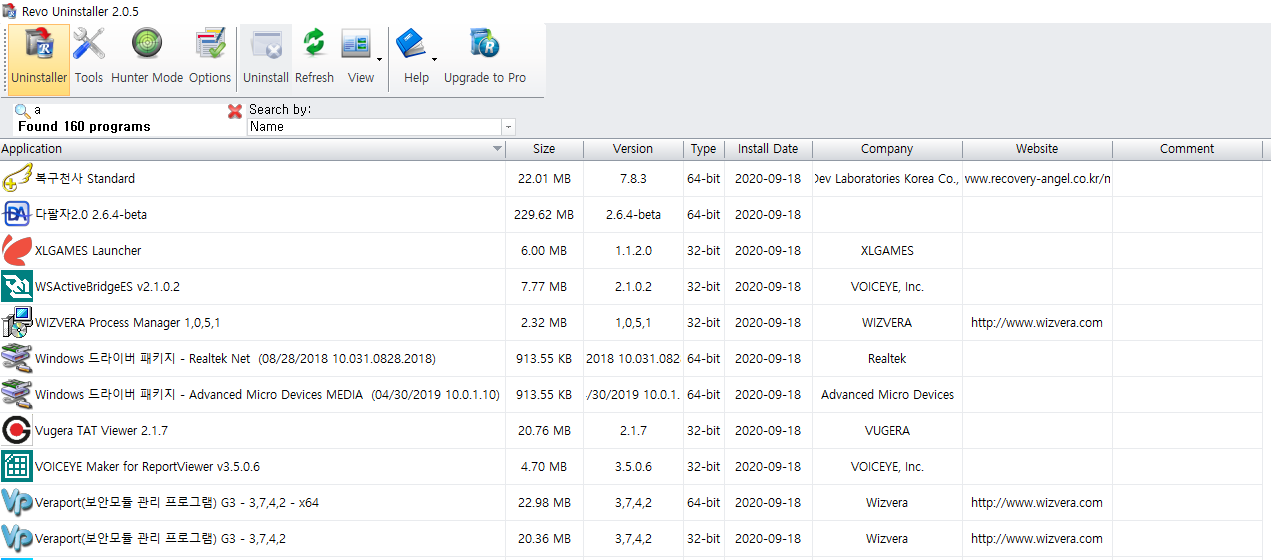Click VOICEYE Maker grid icon
The width and height of the screenshot is (1271, 560).
coord(17,467)
